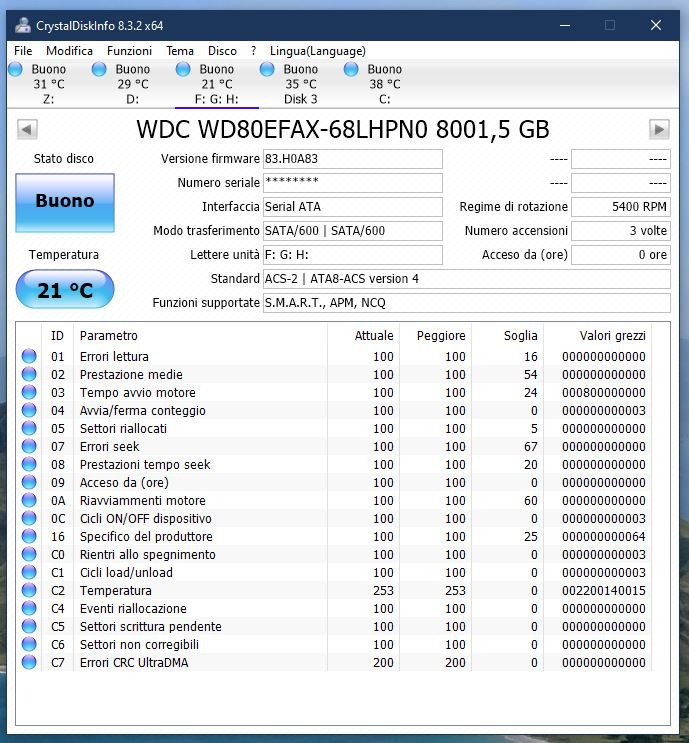Viewport: 689px width, 743px height.
Task: Click the 21 °C temperature button
Action: [x=65, y=289]
